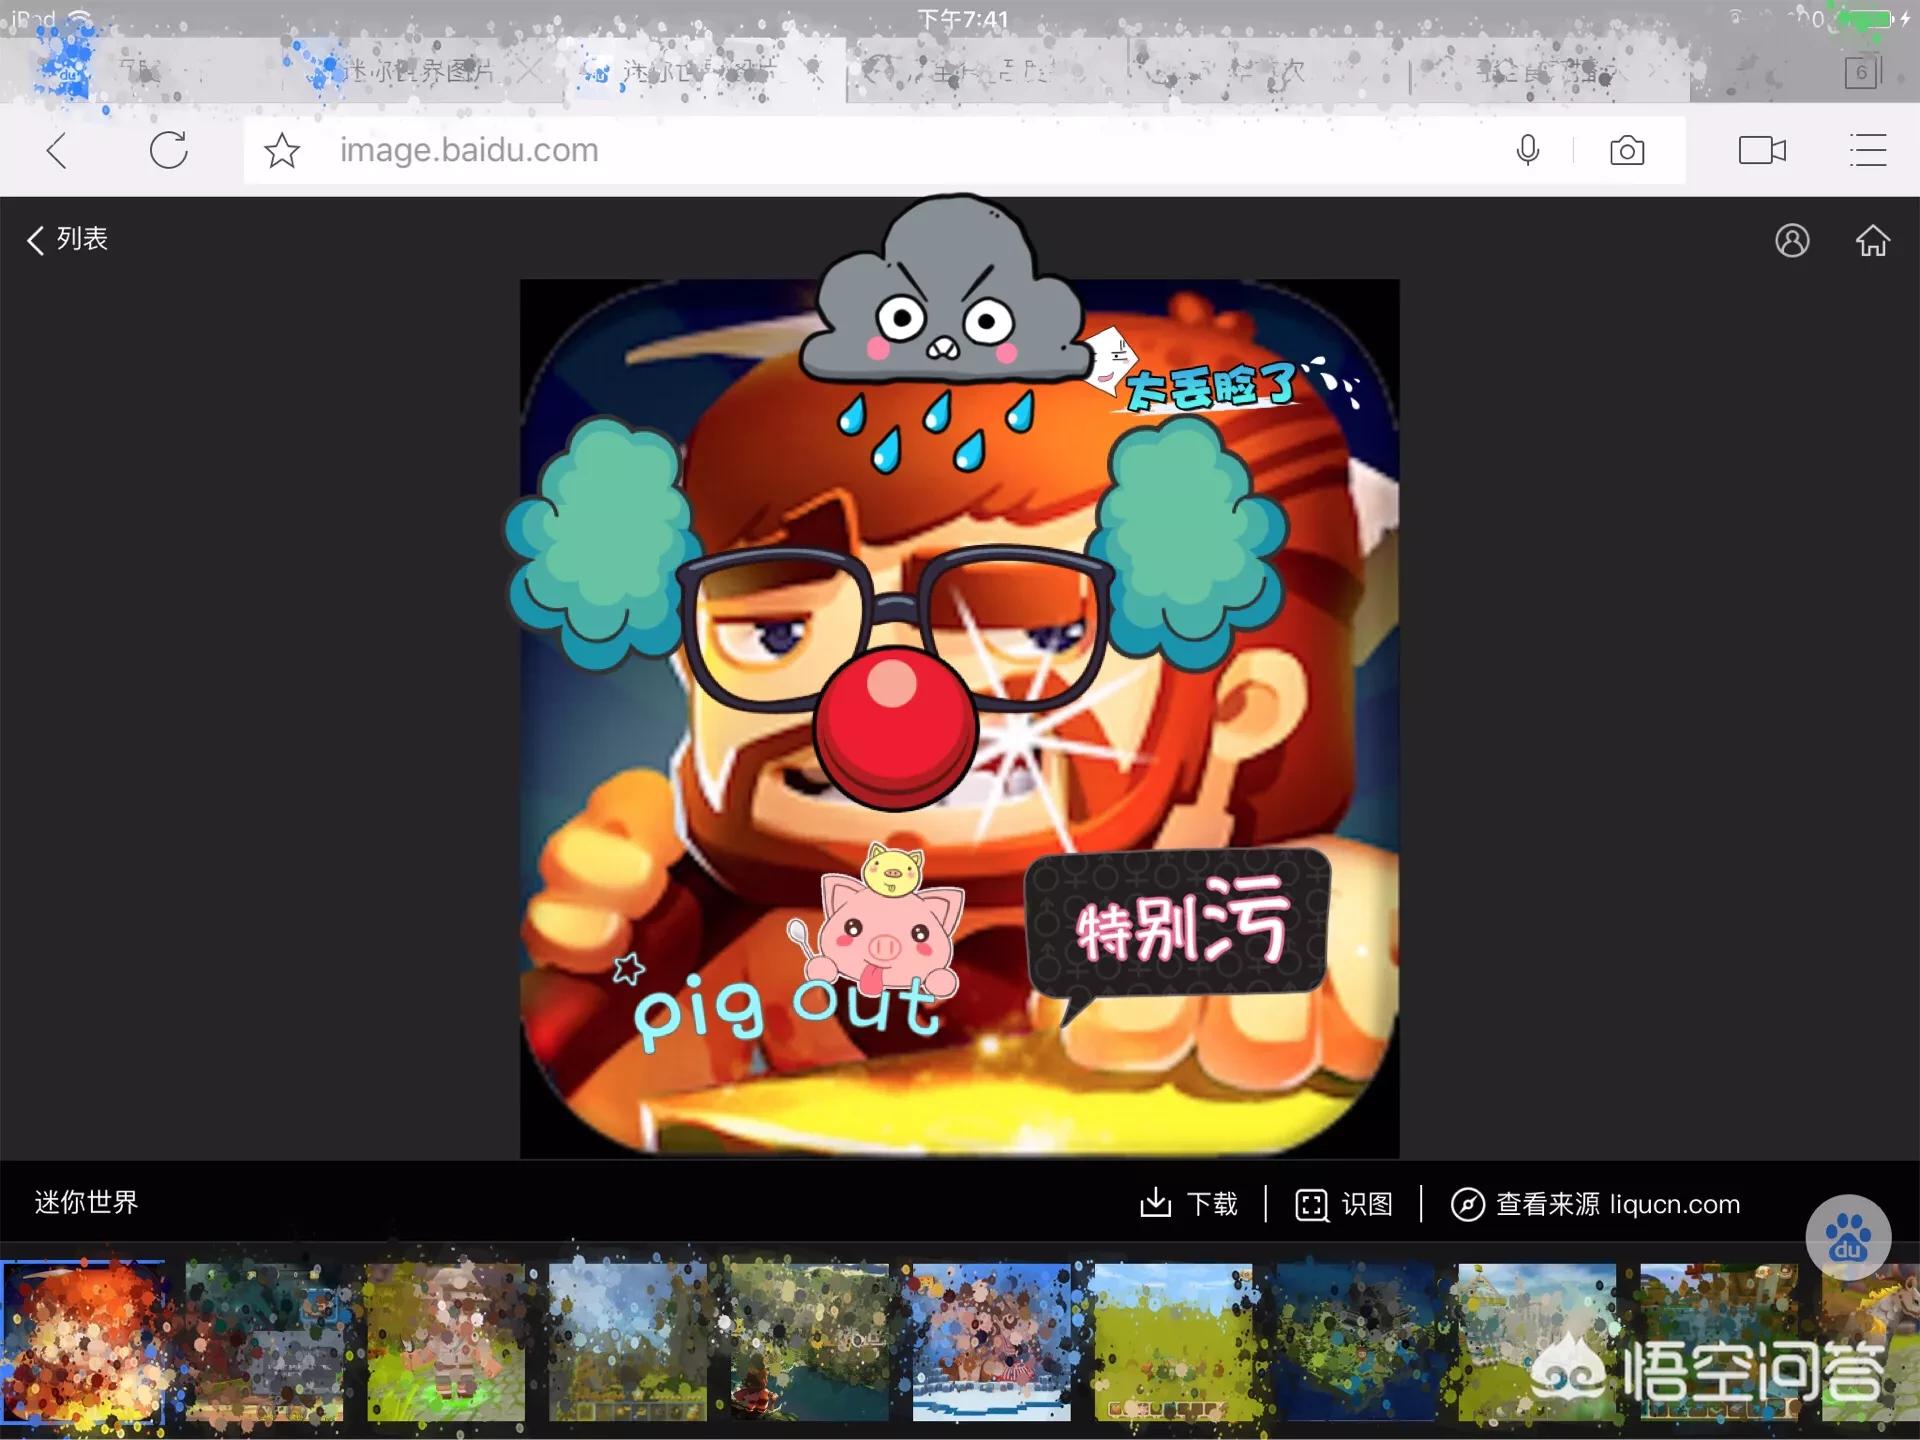The image size is (1920, 1440).
Task: Select the third thumbnail with green field
Action: [446, 1342]
